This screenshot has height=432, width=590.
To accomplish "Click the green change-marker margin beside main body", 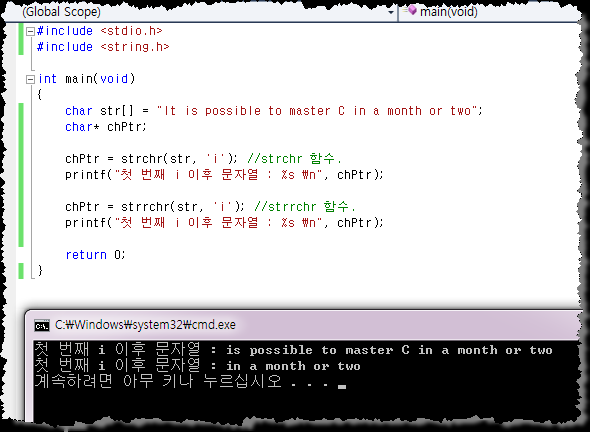I will [x=21, y=175].
